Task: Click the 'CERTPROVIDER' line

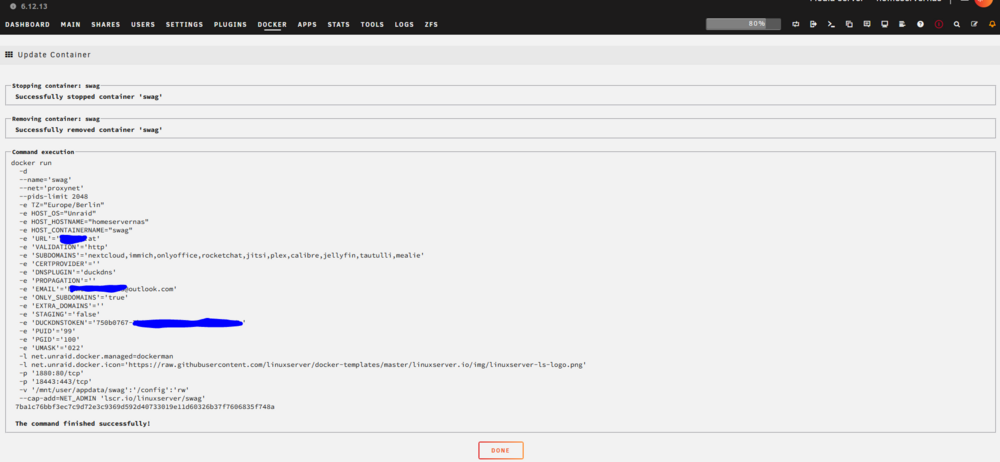Action: point(60,264)
